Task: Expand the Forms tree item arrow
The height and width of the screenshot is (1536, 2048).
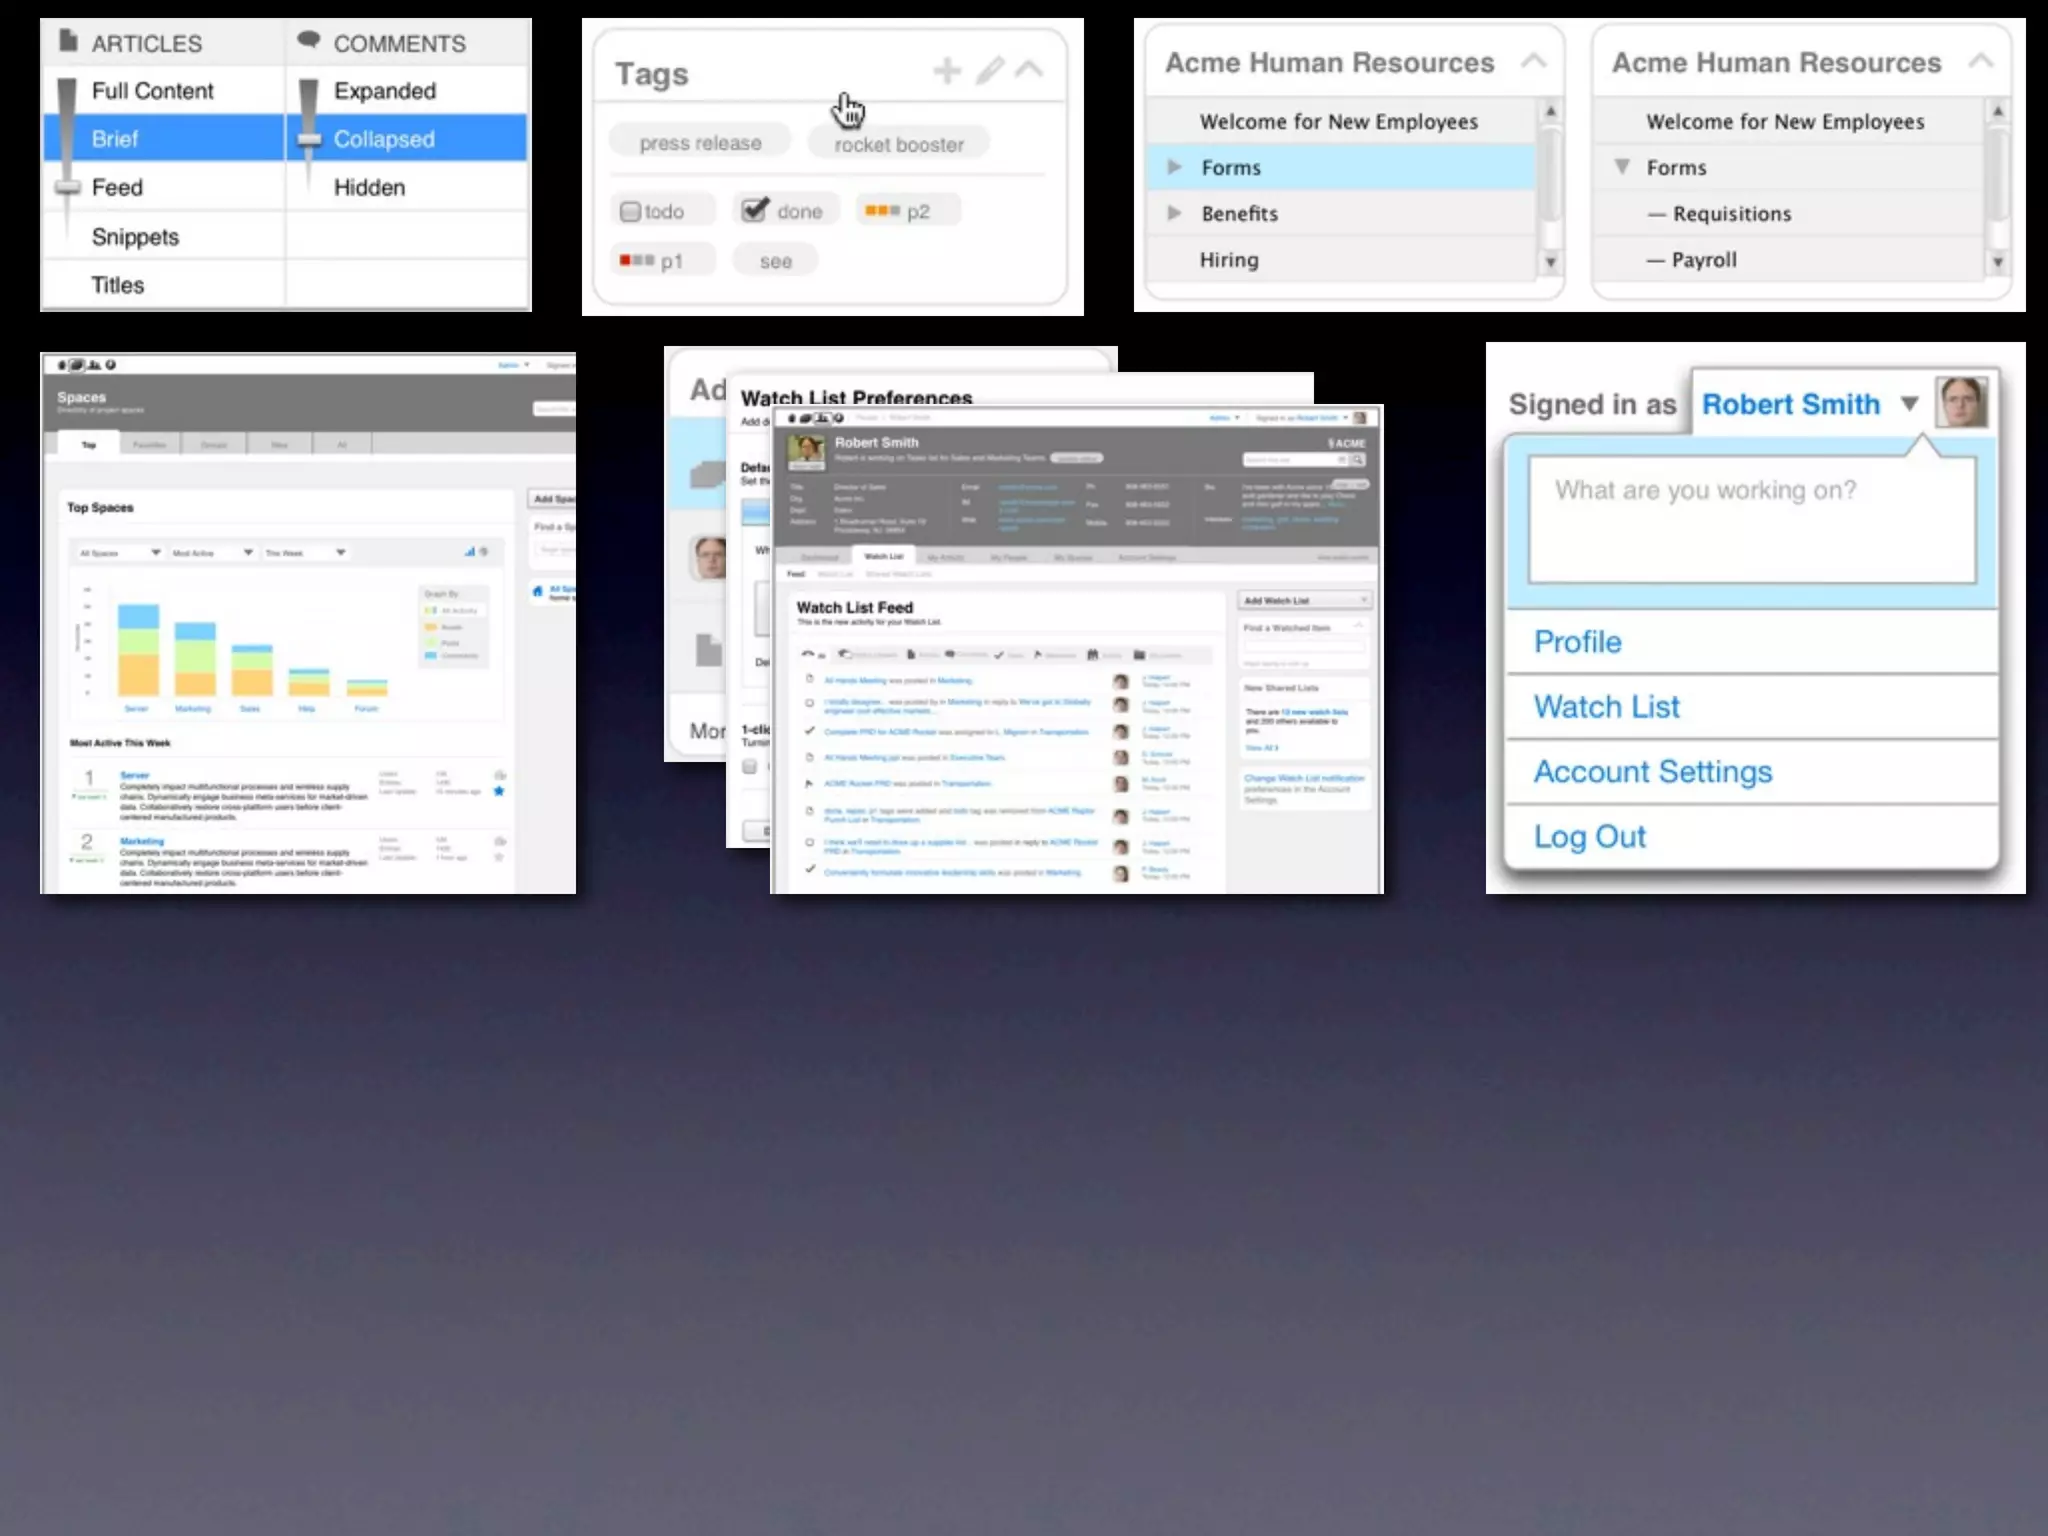Action: tap(1175, 168)
